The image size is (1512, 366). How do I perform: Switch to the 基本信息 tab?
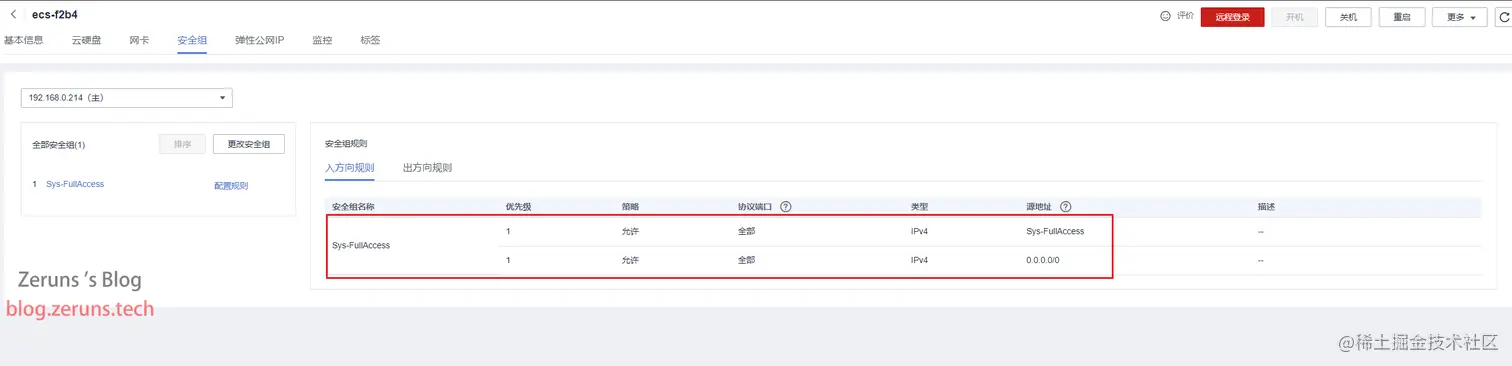click(x=23, y=40)
